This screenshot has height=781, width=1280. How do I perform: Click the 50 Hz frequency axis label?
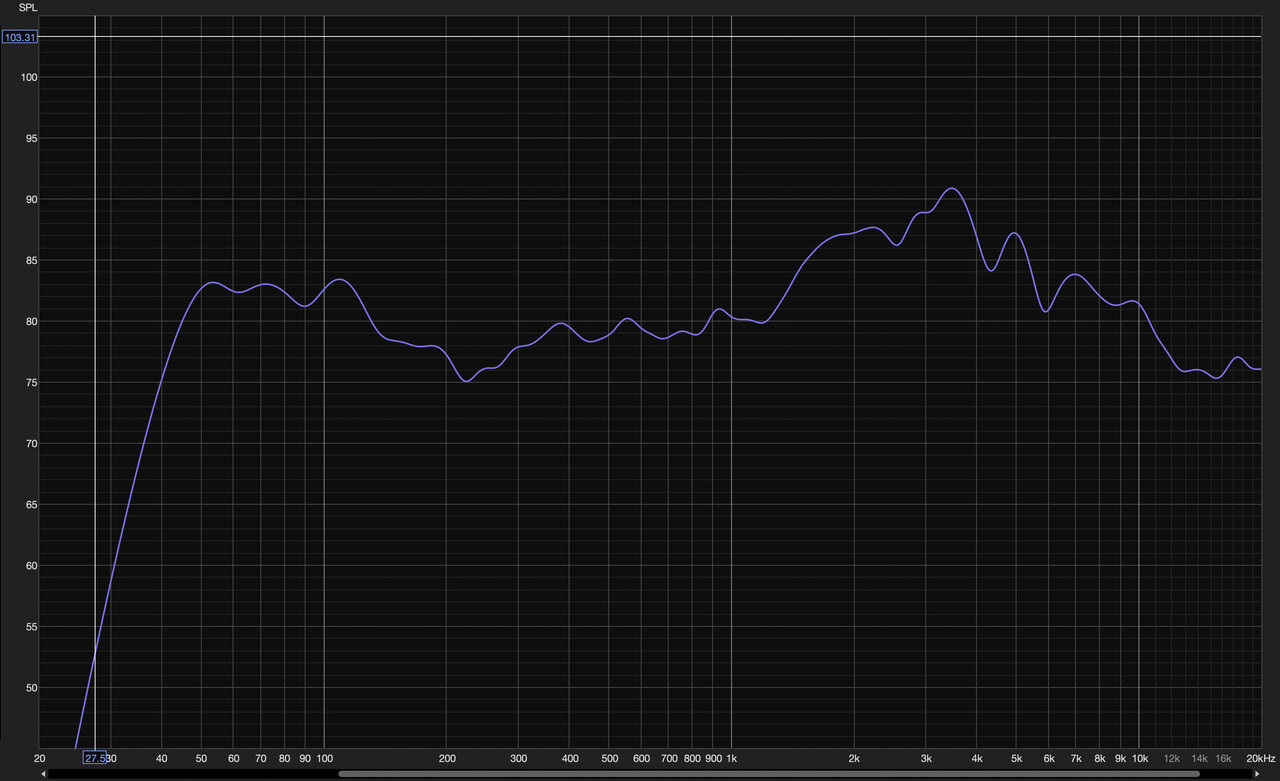click(201, 758)
